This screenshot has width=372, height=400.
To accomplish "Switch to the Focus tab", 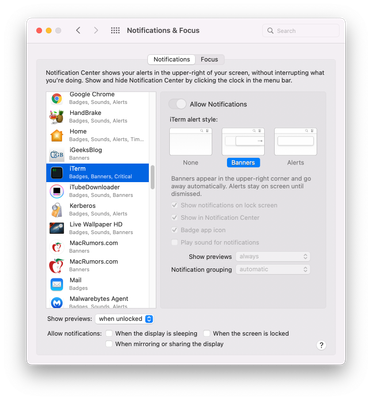I will (x=209, y=59).
